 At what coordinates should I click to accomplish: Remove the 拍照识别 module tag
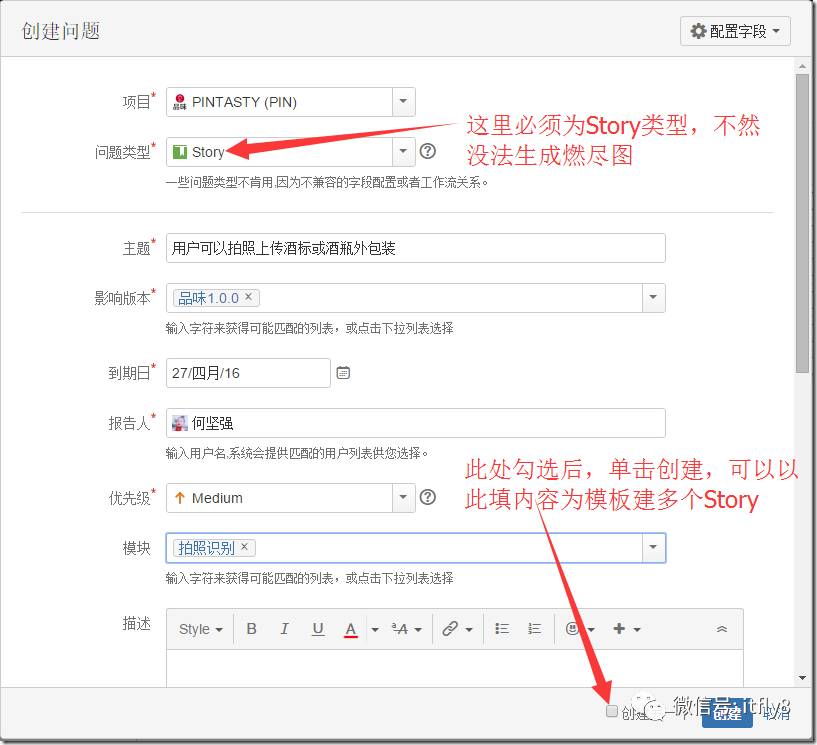244,547
